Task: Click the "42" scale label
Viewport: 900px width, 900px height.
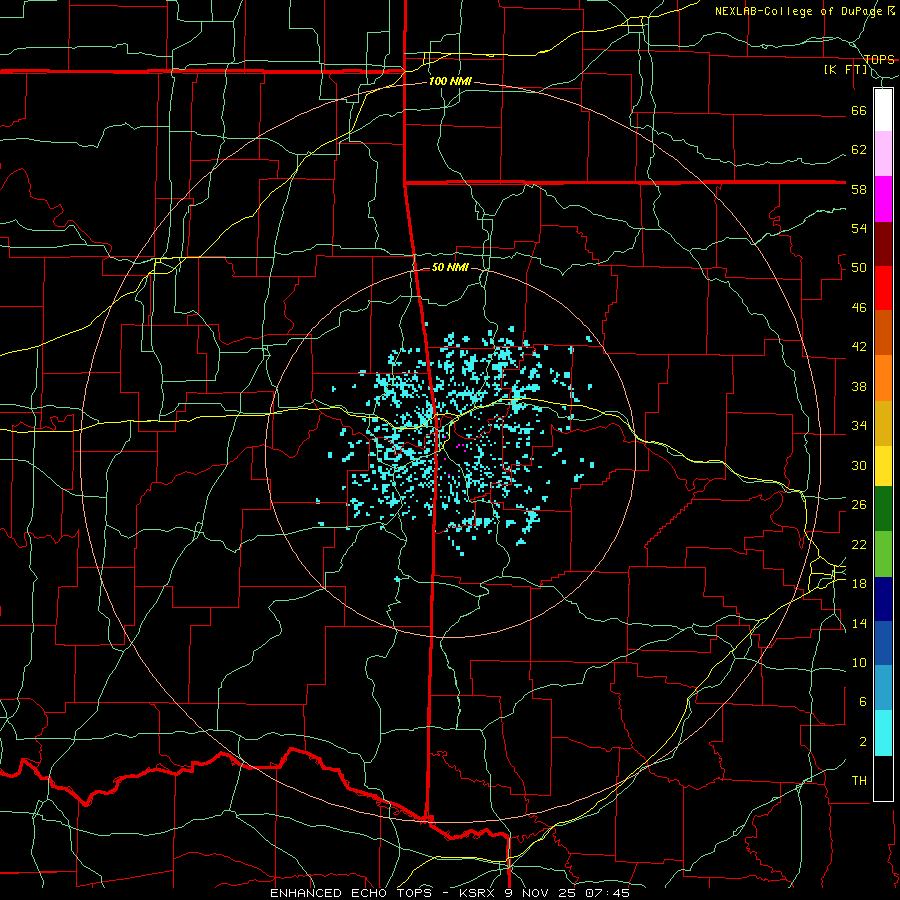Action: (859, 347)
